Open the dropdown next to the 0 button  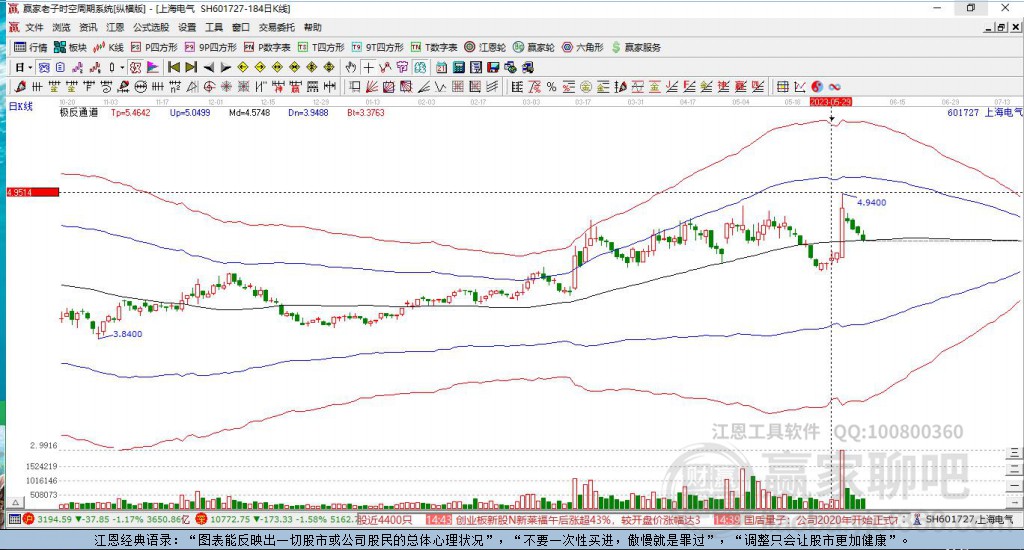coord(122,67)
